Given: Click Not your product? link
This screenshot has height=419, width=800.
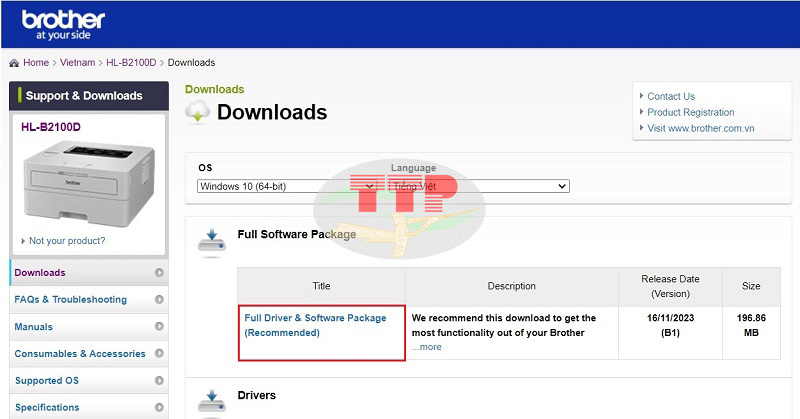Looking at the screenshot, I should click(67, 241).
